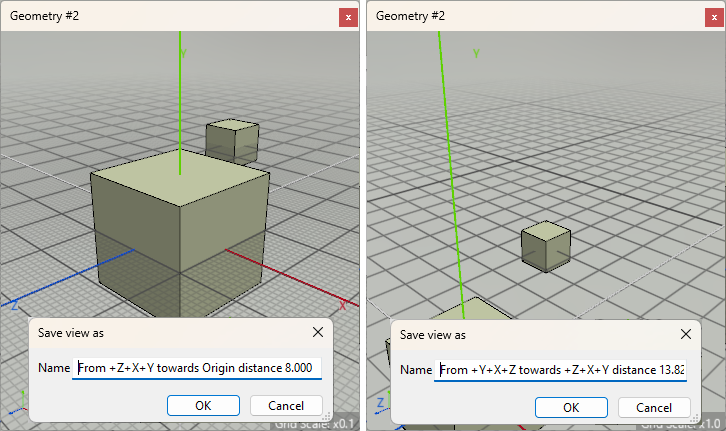Click Cancel in left Save view as dialog
Viewport: 726px width, 431px height.
coord(286,406)
